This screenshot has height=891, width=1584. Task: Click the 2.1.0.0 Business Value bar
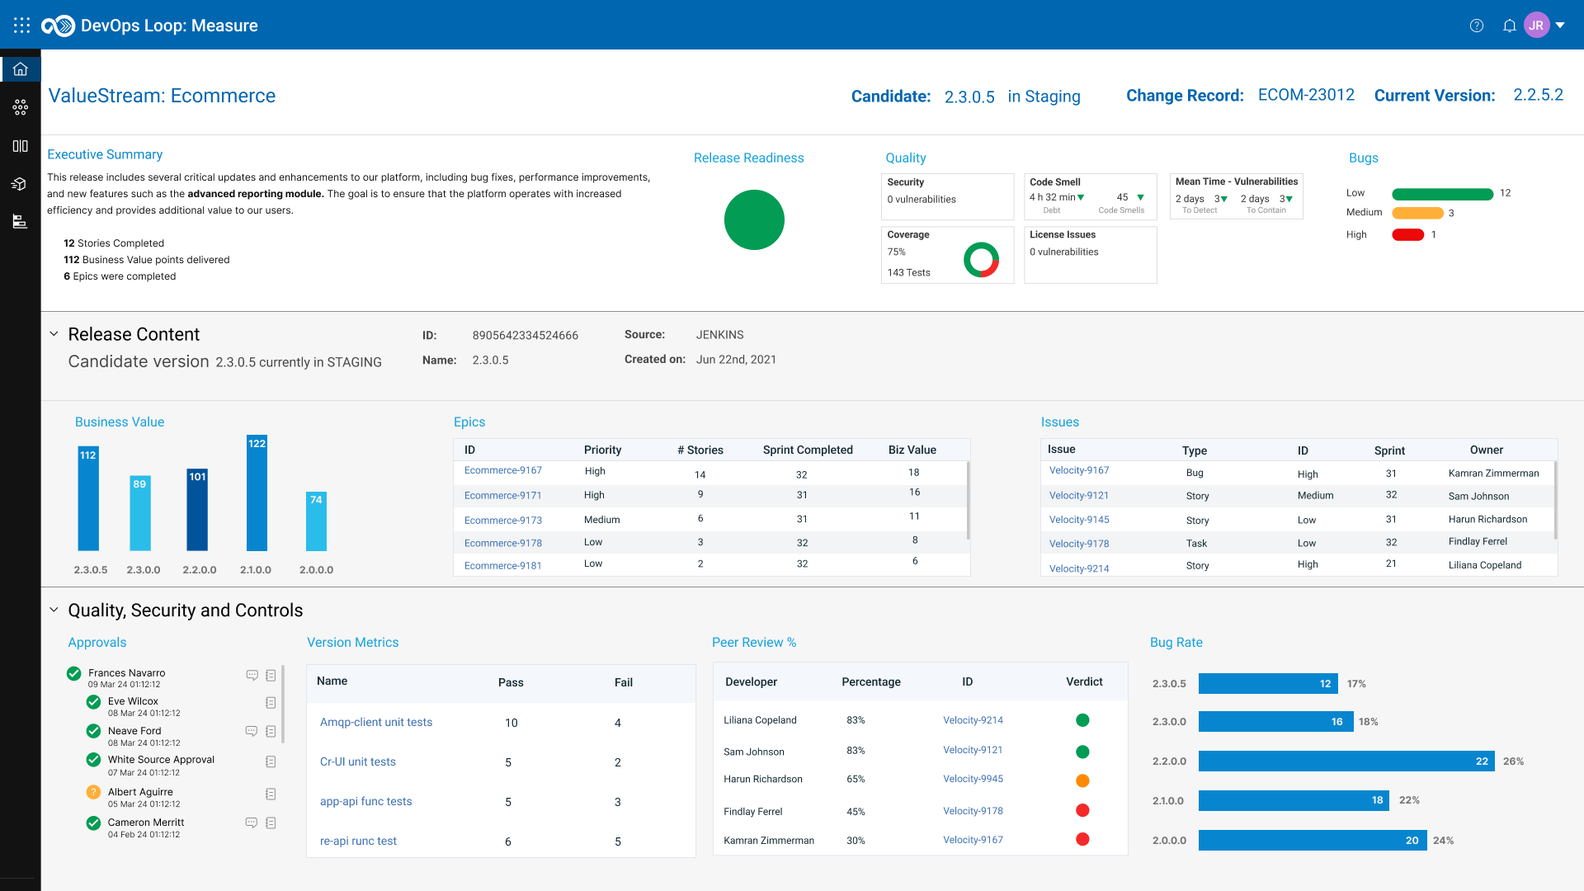257,493
